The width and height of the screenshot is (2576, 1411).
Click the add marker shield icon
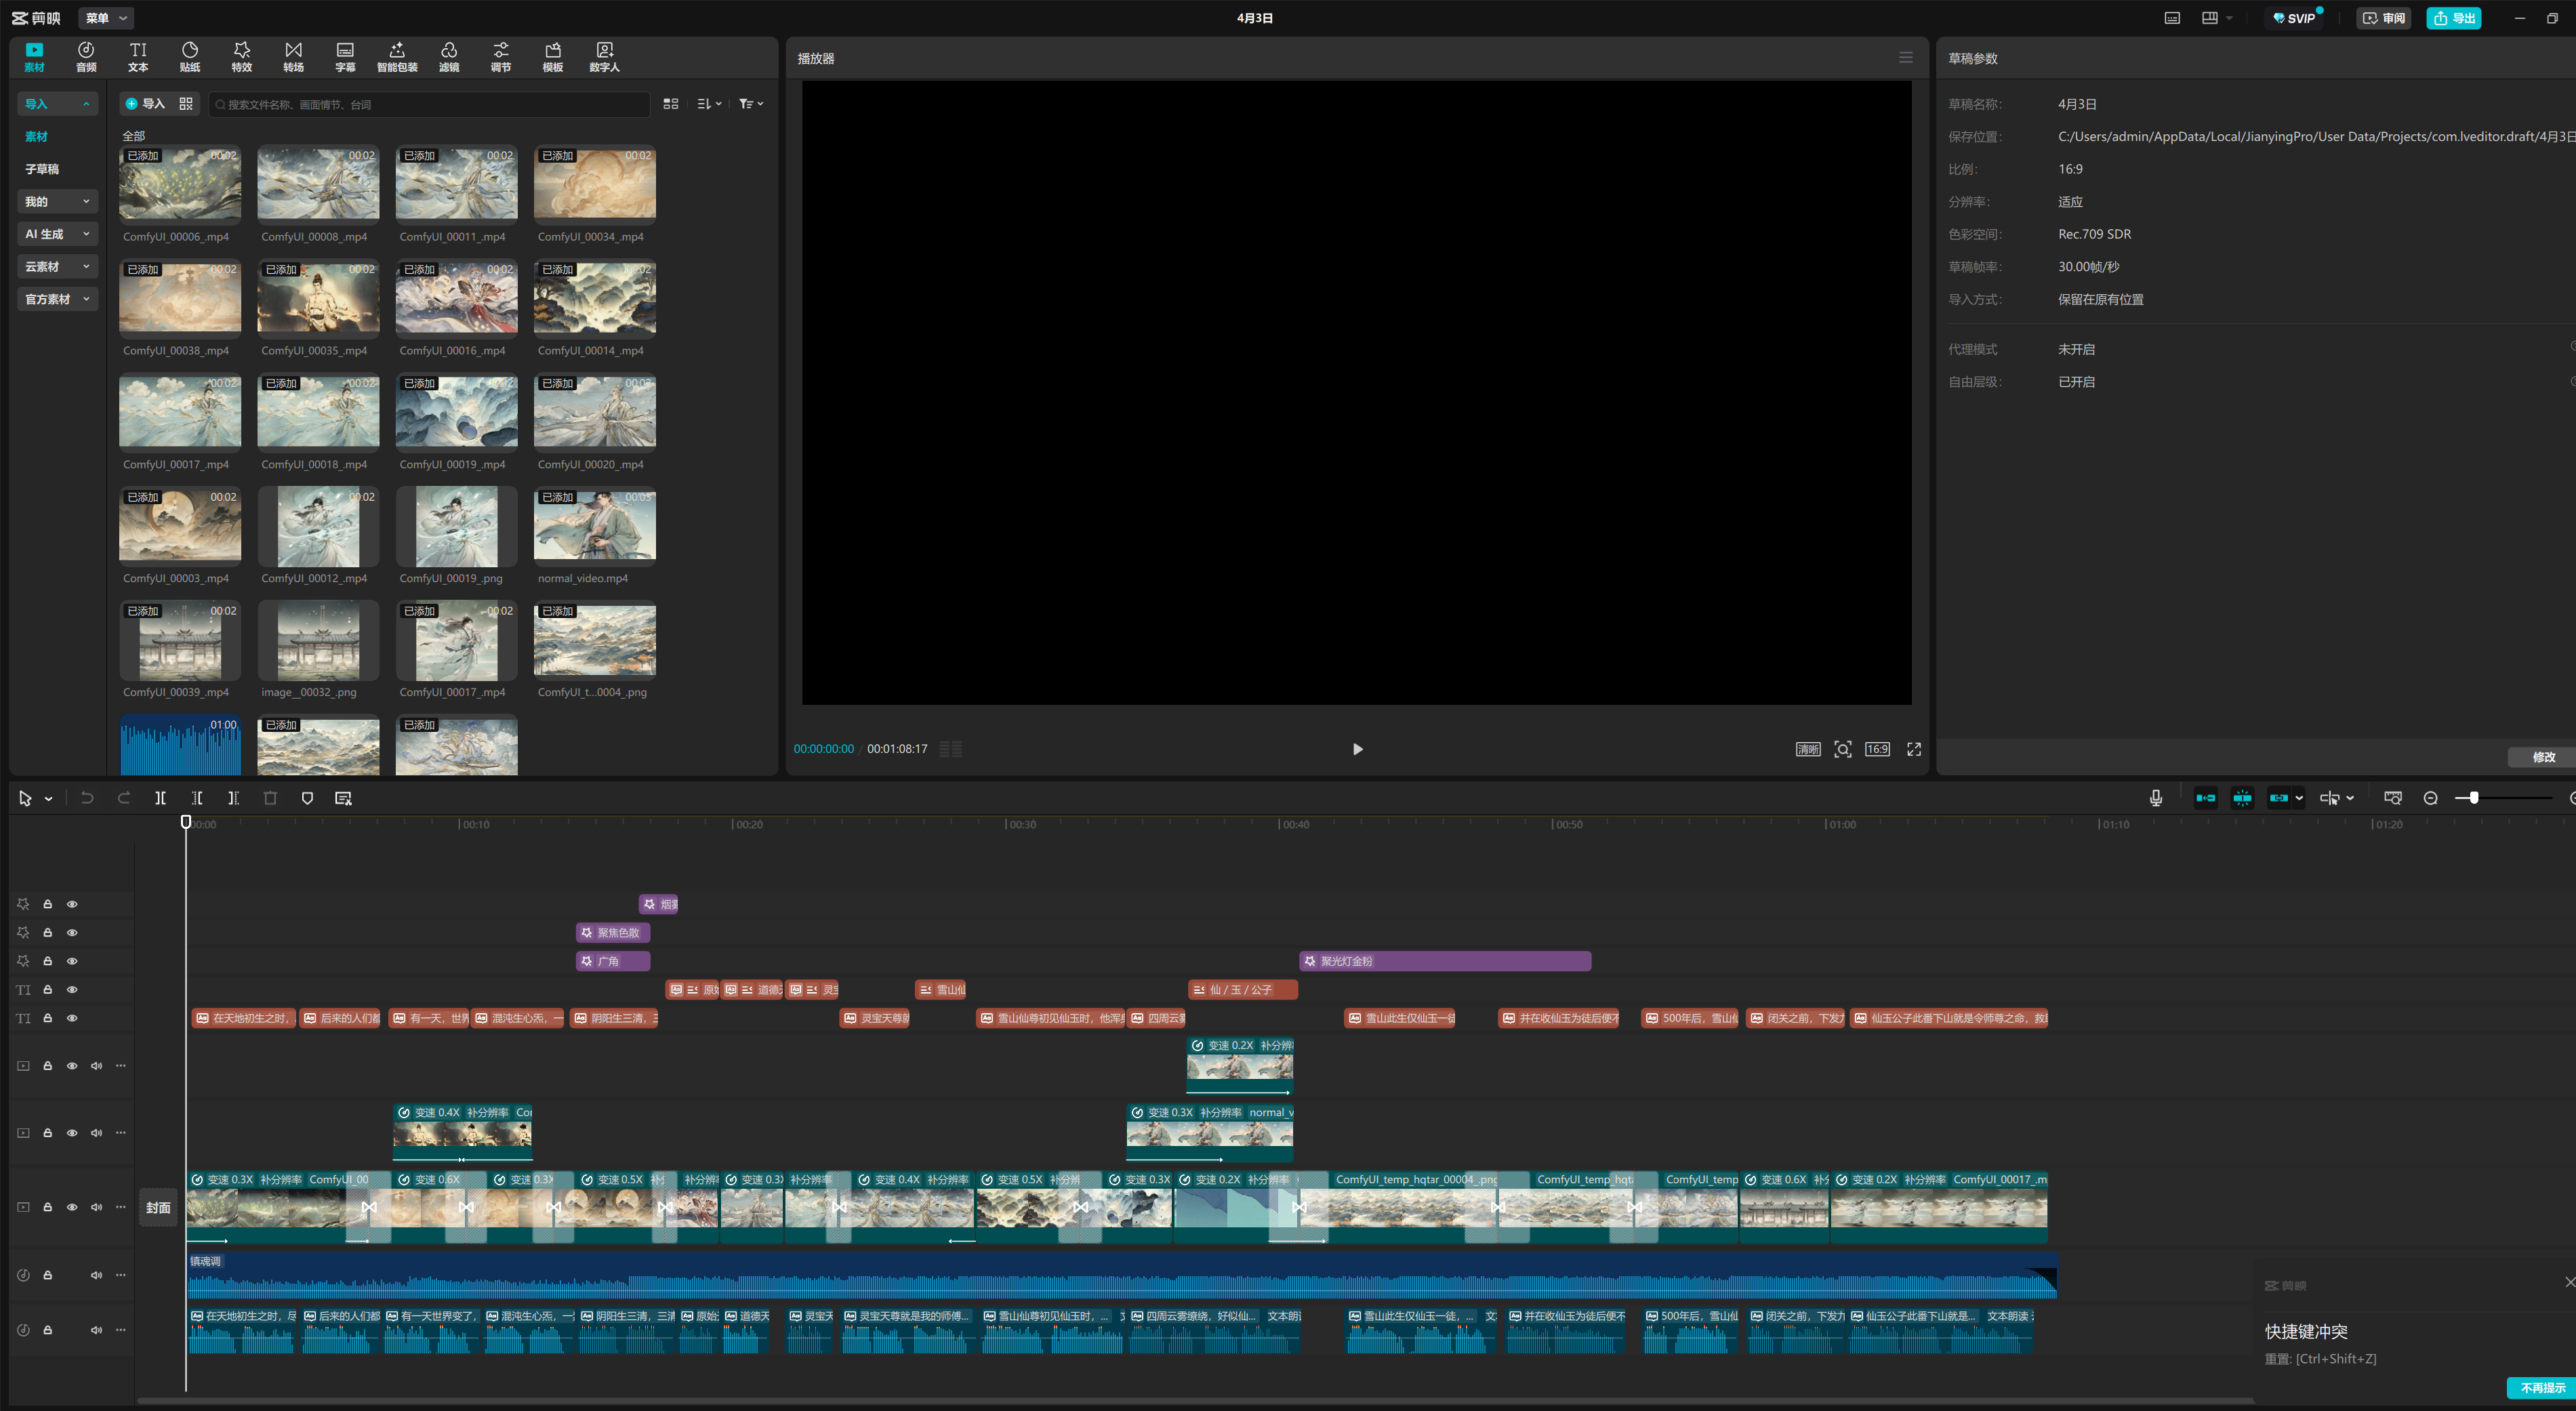(307, 798)
